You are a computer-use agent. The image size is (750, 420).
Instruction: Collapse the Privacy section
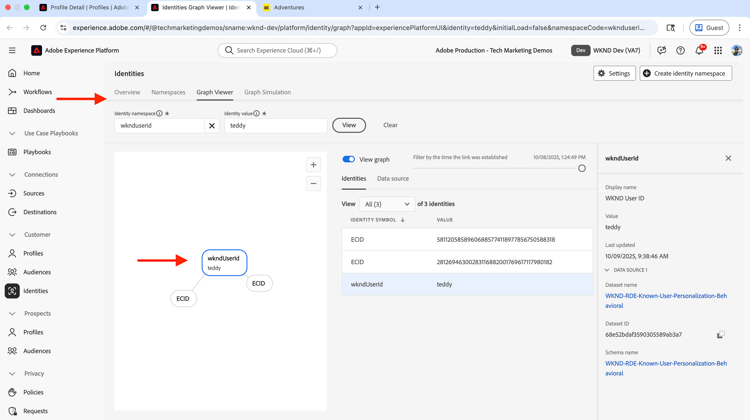[x=12, y=374]
